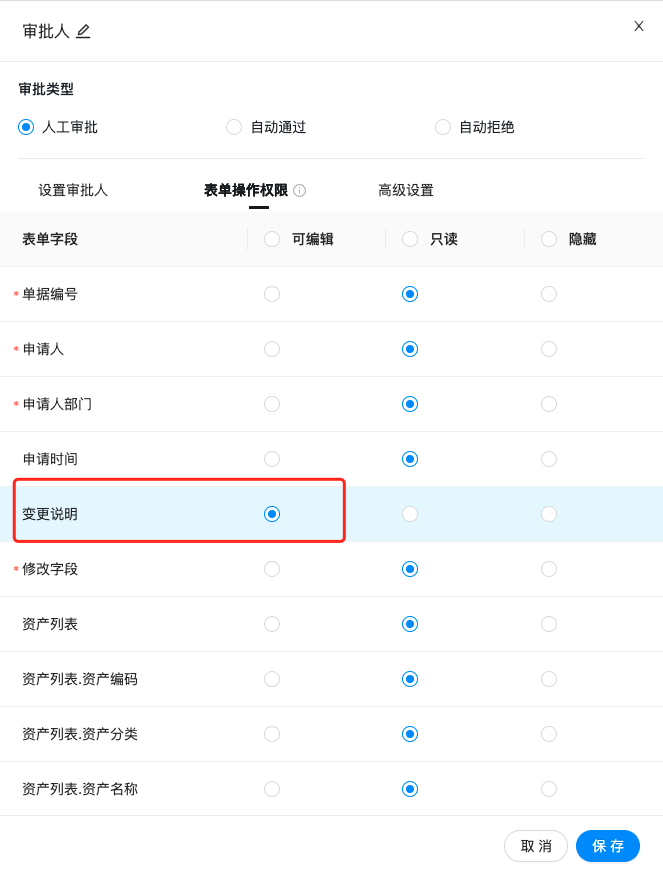Select the 自动拒绝 approval type
The width and height of the screenshot is (663, 873).
click(x=443, y=127)
